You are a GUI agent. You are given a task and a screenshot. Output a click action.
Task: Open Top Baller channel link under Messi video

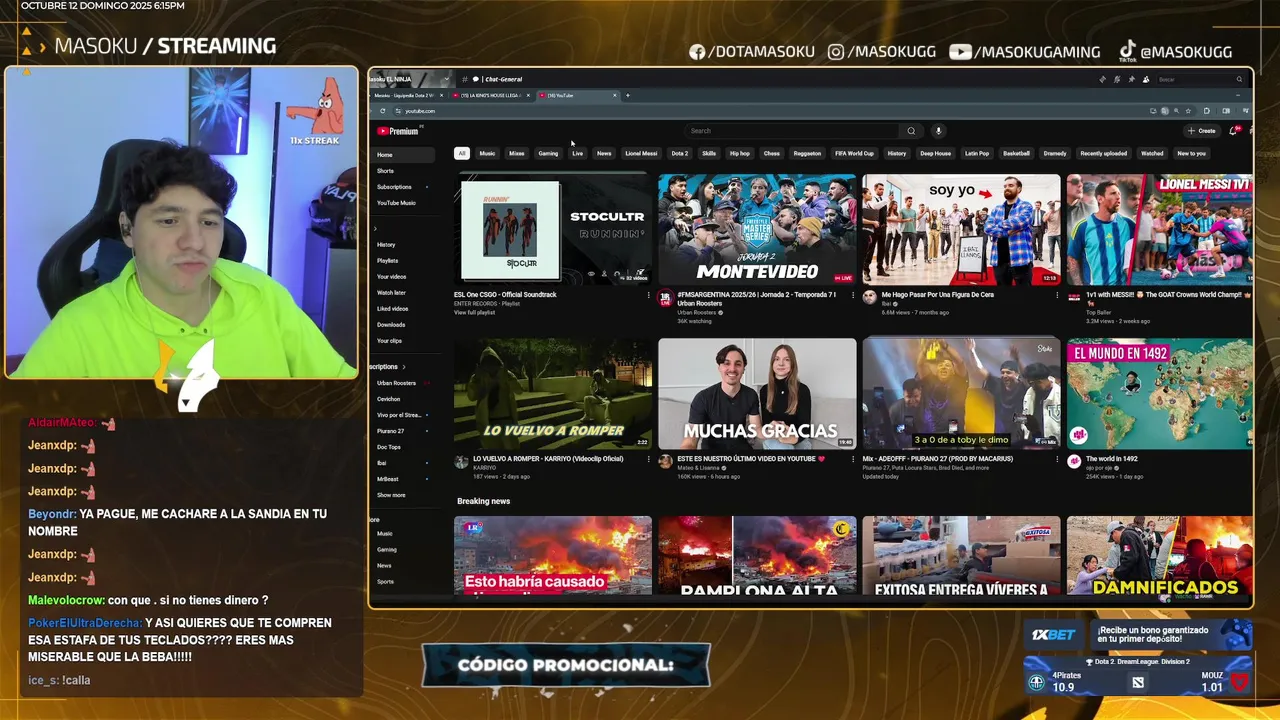pyautogui.click(x=1098, y=313)
